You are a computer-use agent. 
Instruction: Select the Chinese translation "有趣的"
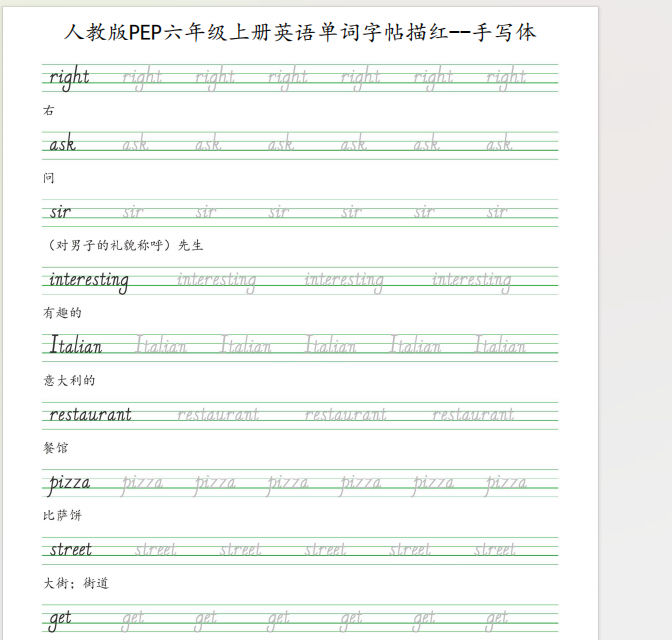point(62,313)
